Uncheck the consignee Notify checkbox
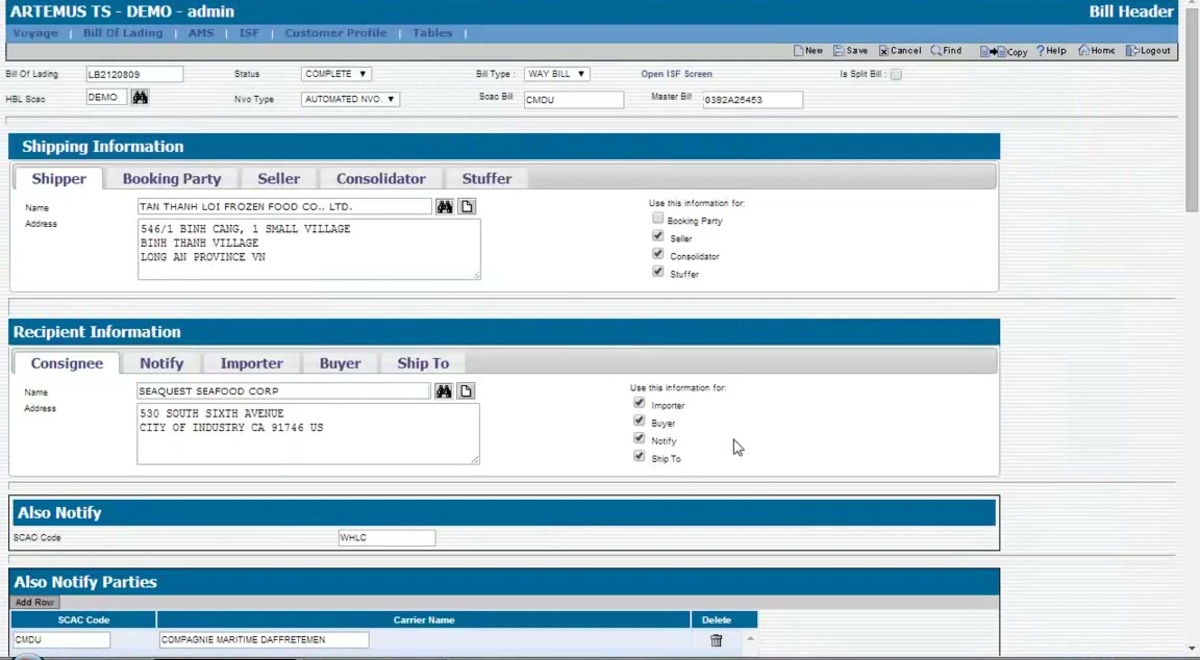The width and height of the screenshot is (1200, 660). (639, 439)
